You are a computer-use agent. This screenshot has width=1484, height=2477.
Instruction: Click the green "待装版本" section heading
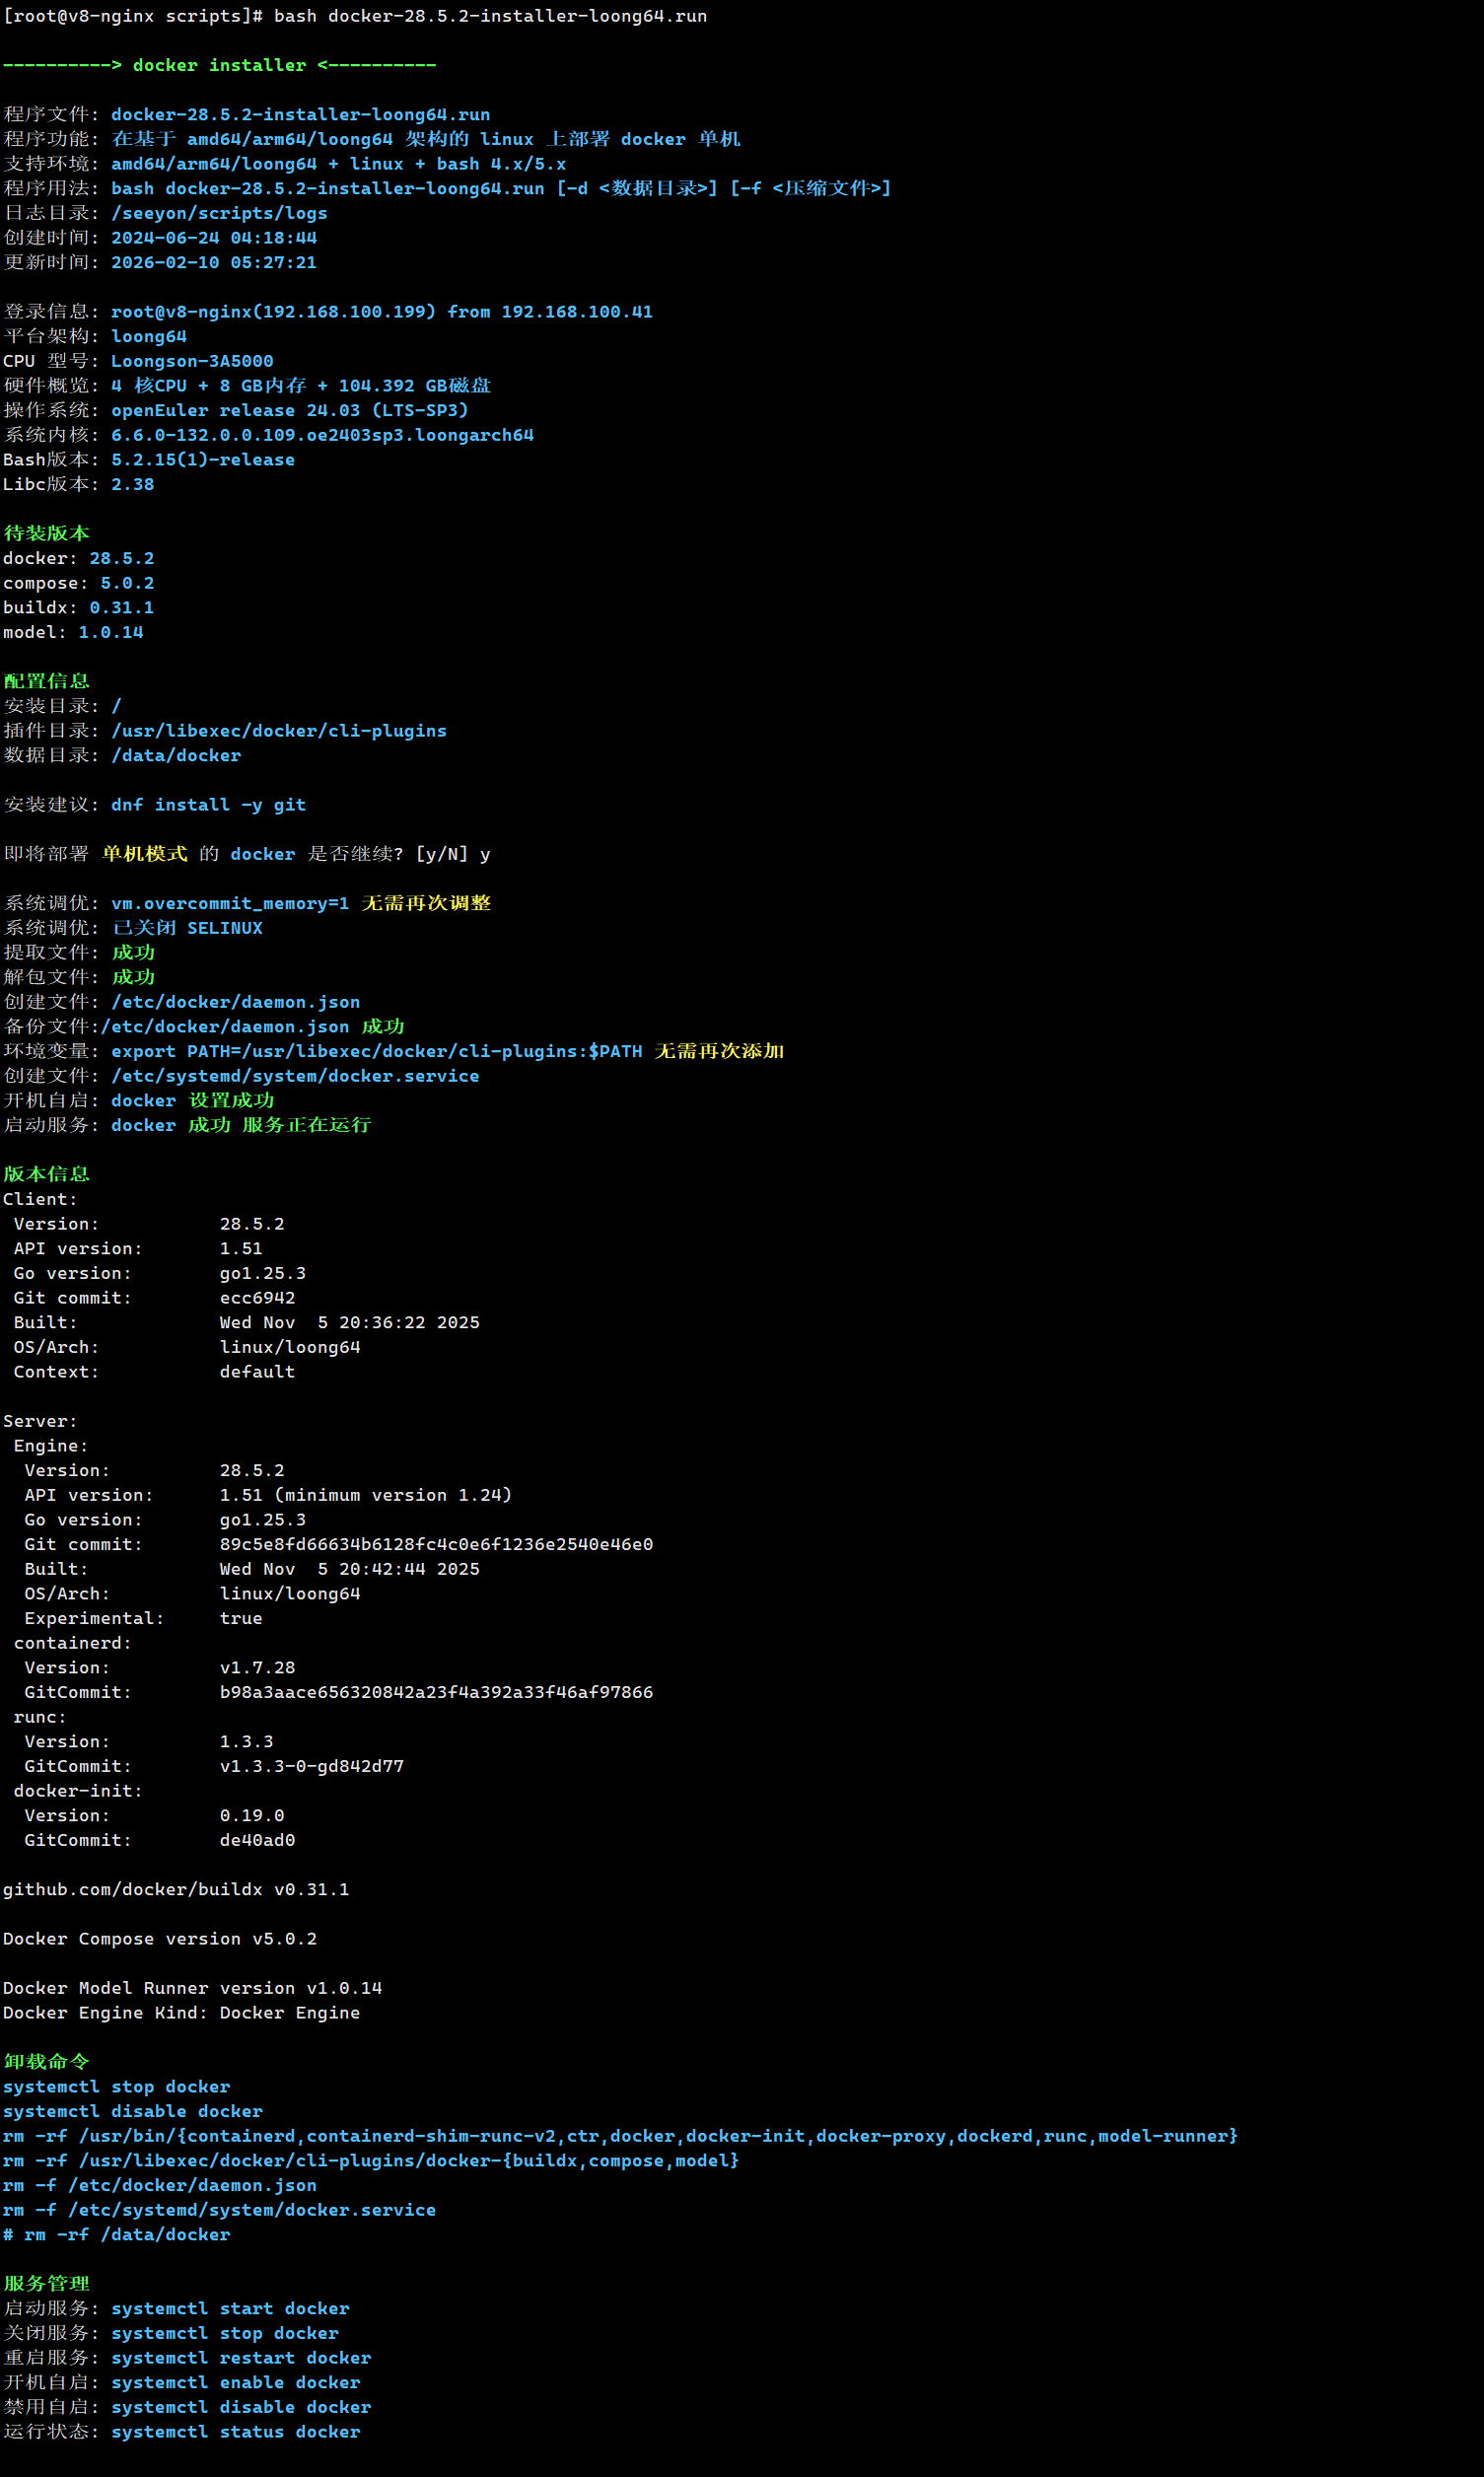tap(46, 534)
